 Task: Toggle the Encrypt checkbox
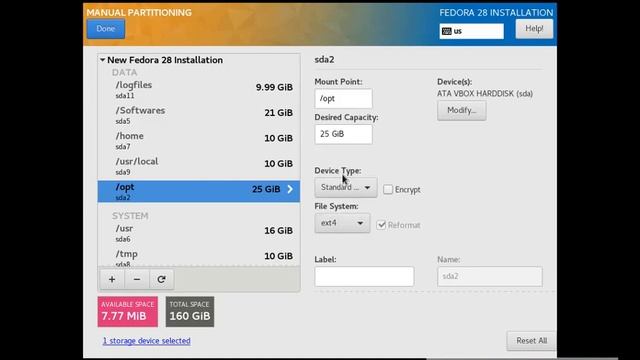(388, 189)
